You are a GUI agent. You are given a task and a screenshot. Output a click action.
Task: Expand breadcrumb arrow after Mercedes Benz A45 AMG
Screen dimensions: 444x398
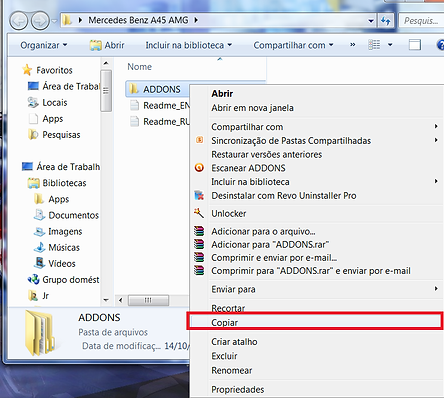[196, 20]
